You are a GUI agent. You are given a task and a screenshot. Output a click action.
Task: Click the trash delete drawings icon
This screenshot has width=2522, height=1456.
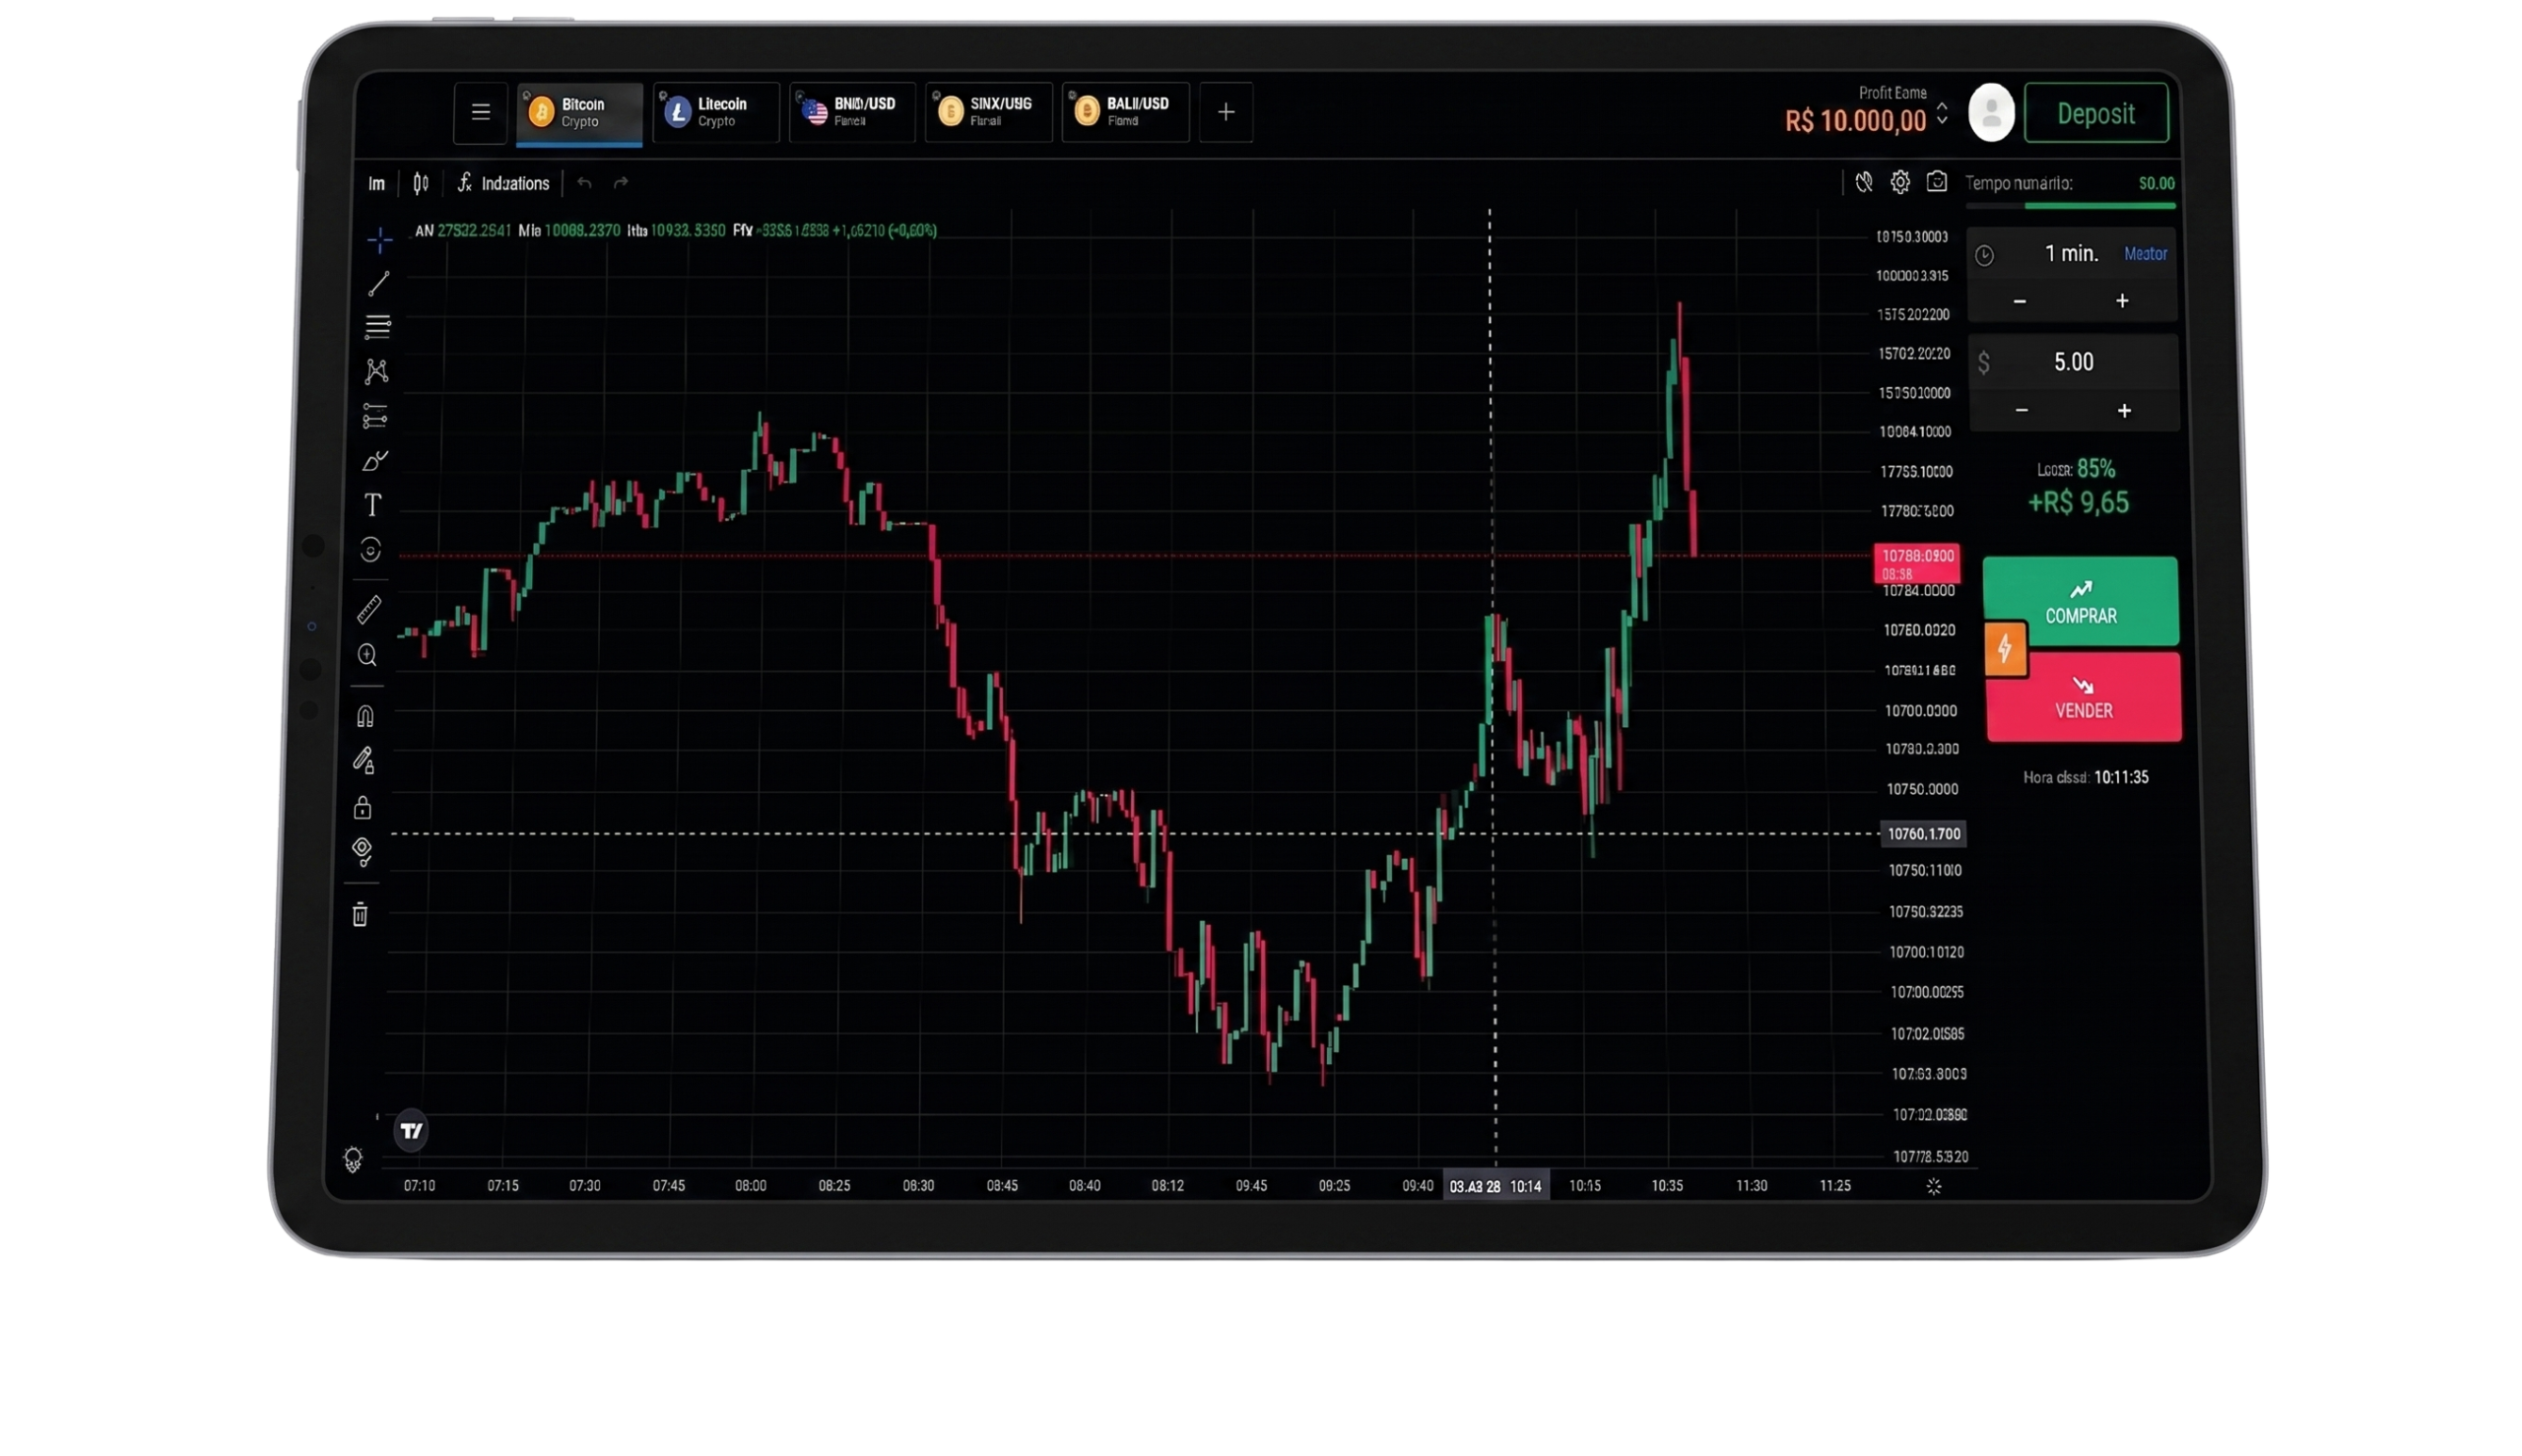[360, 914]
